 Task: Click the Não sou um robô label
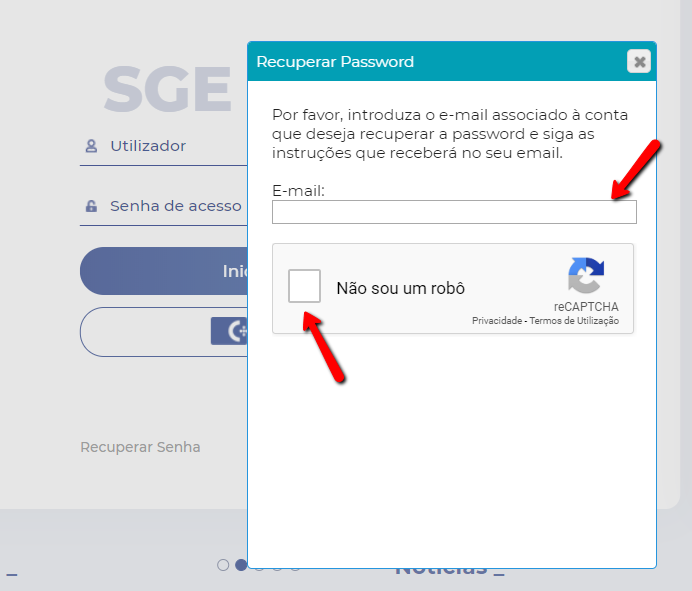pyautogui.click(x=401, y=288)
